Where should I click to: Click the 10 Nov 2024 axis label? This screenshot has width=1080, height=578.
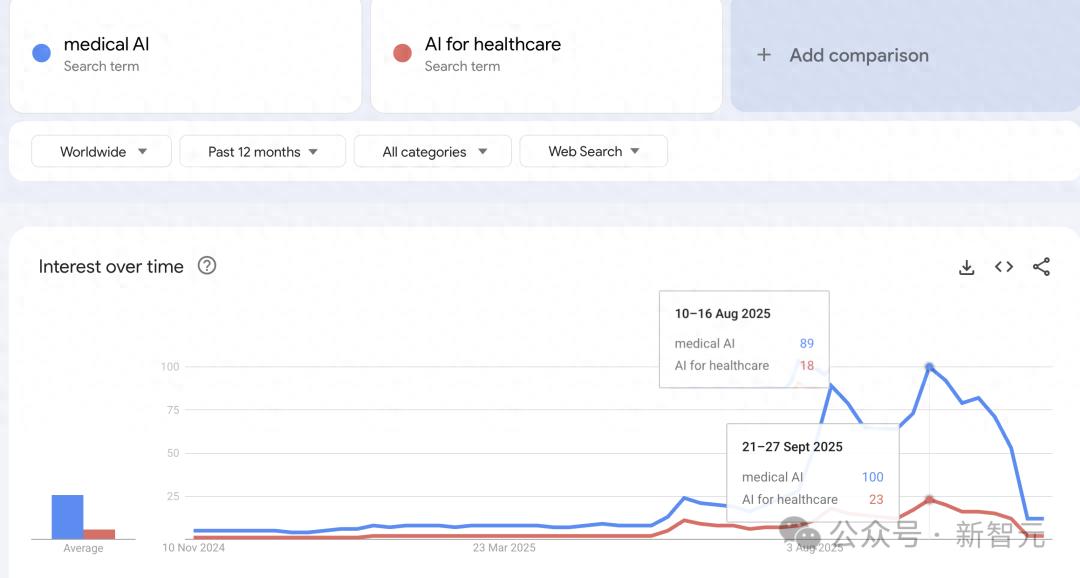pyautogui.click(x=194, y=548)
